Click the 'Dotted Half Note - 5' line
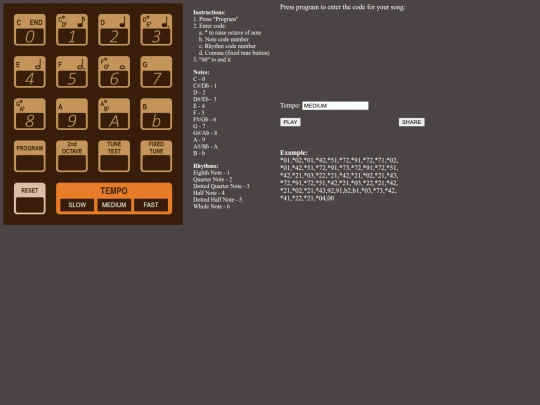 click(x=217, y=200)
